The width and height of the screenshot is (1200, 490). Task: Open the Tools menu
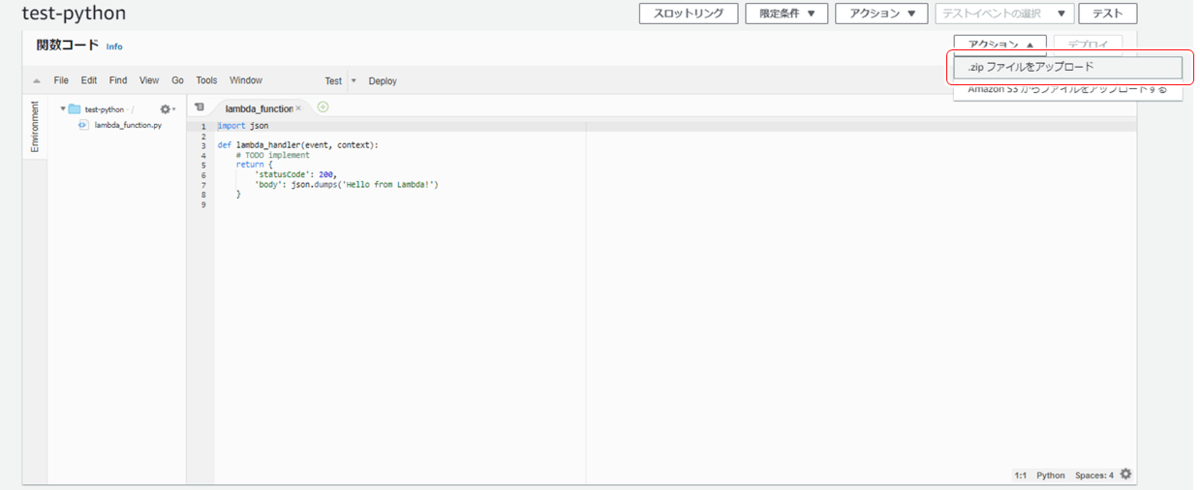(206, 80)
